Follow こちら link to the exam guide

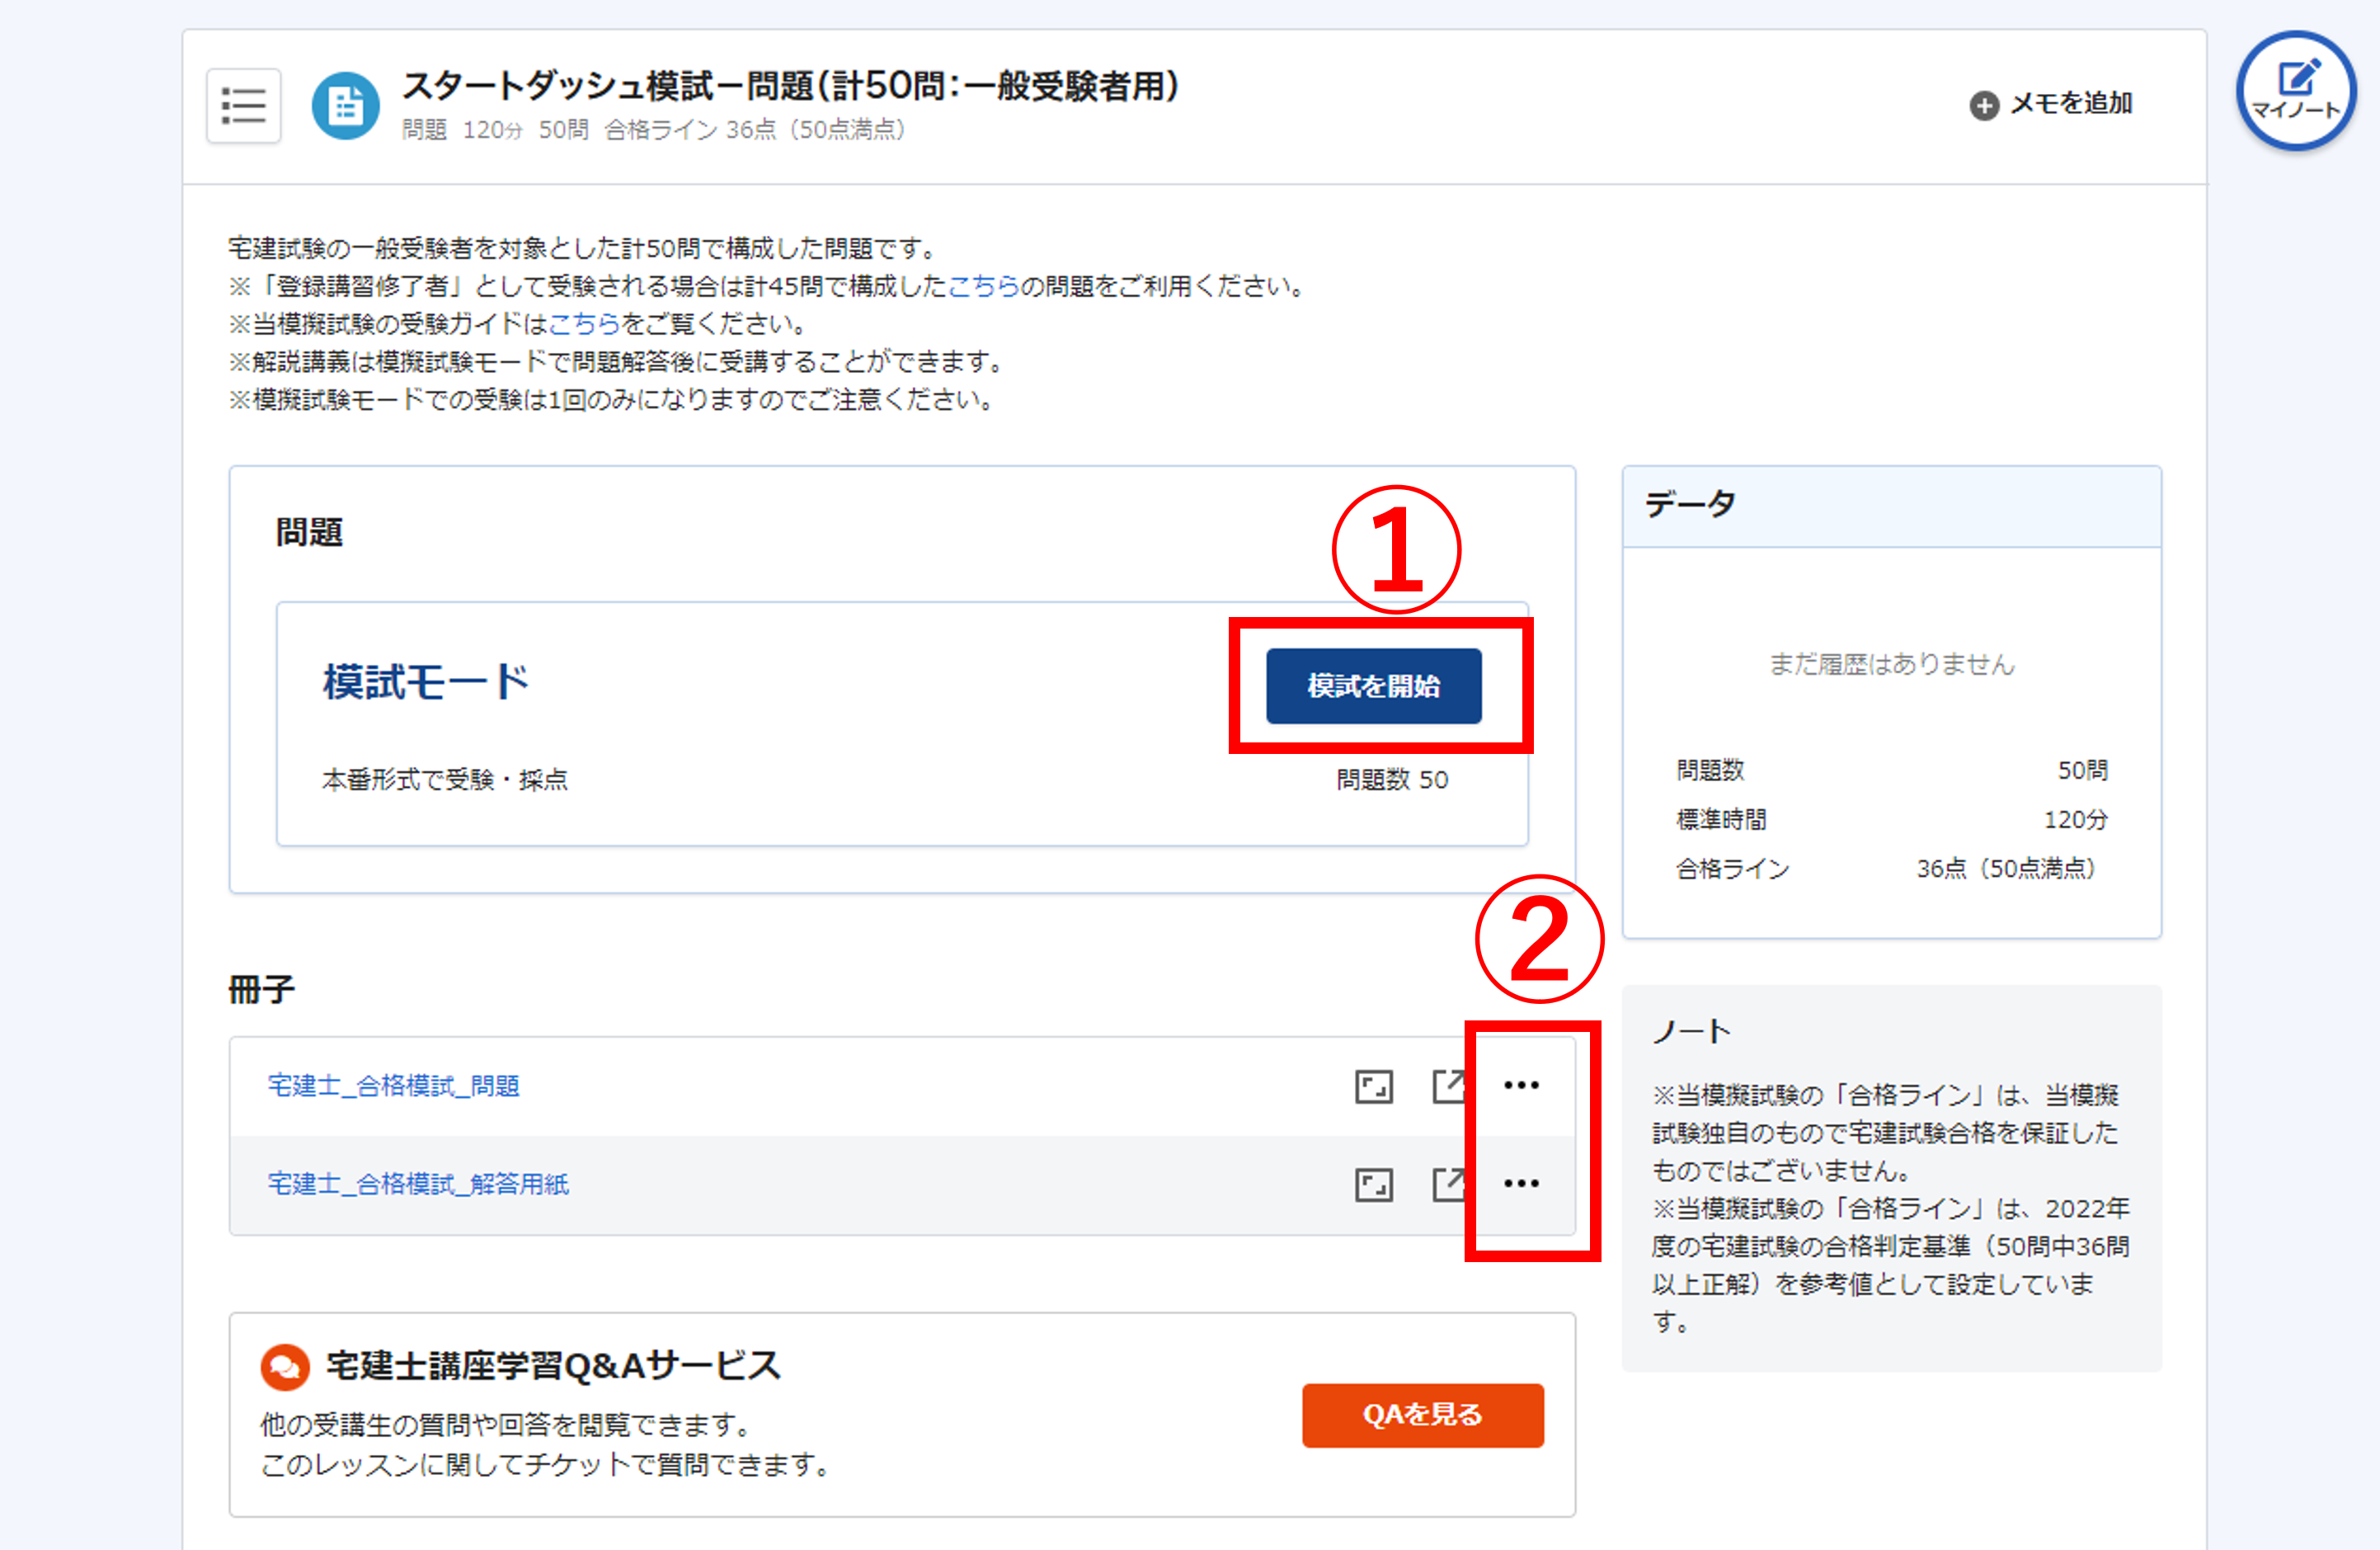coord(585,324)
